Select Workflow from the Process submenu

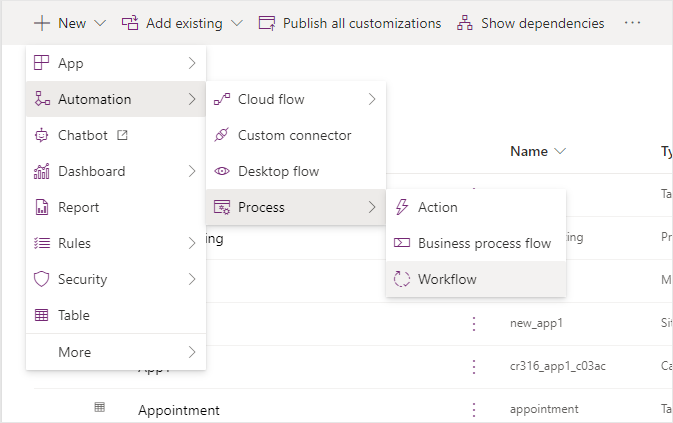447,279
